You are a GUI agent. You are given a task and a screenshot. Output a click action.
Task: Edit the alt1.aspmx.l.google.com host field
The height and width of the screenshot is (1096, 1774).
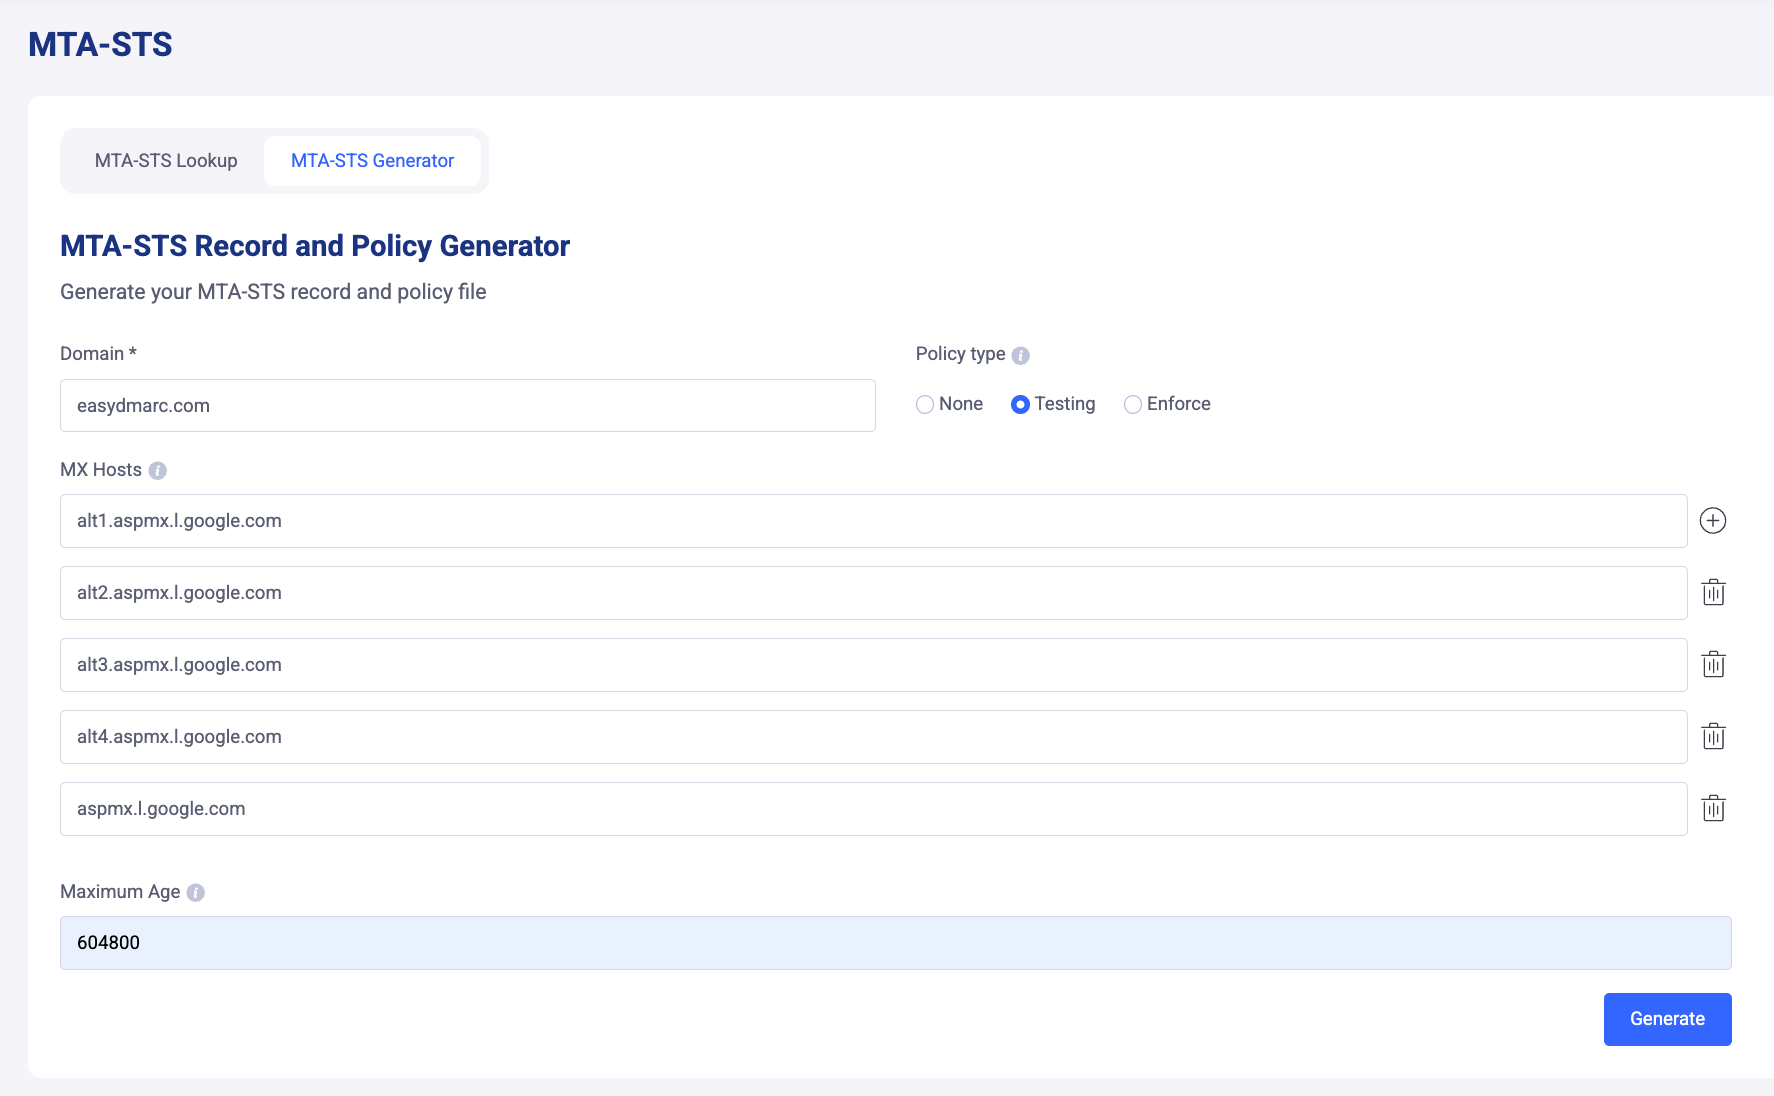(x=873, y=521)
